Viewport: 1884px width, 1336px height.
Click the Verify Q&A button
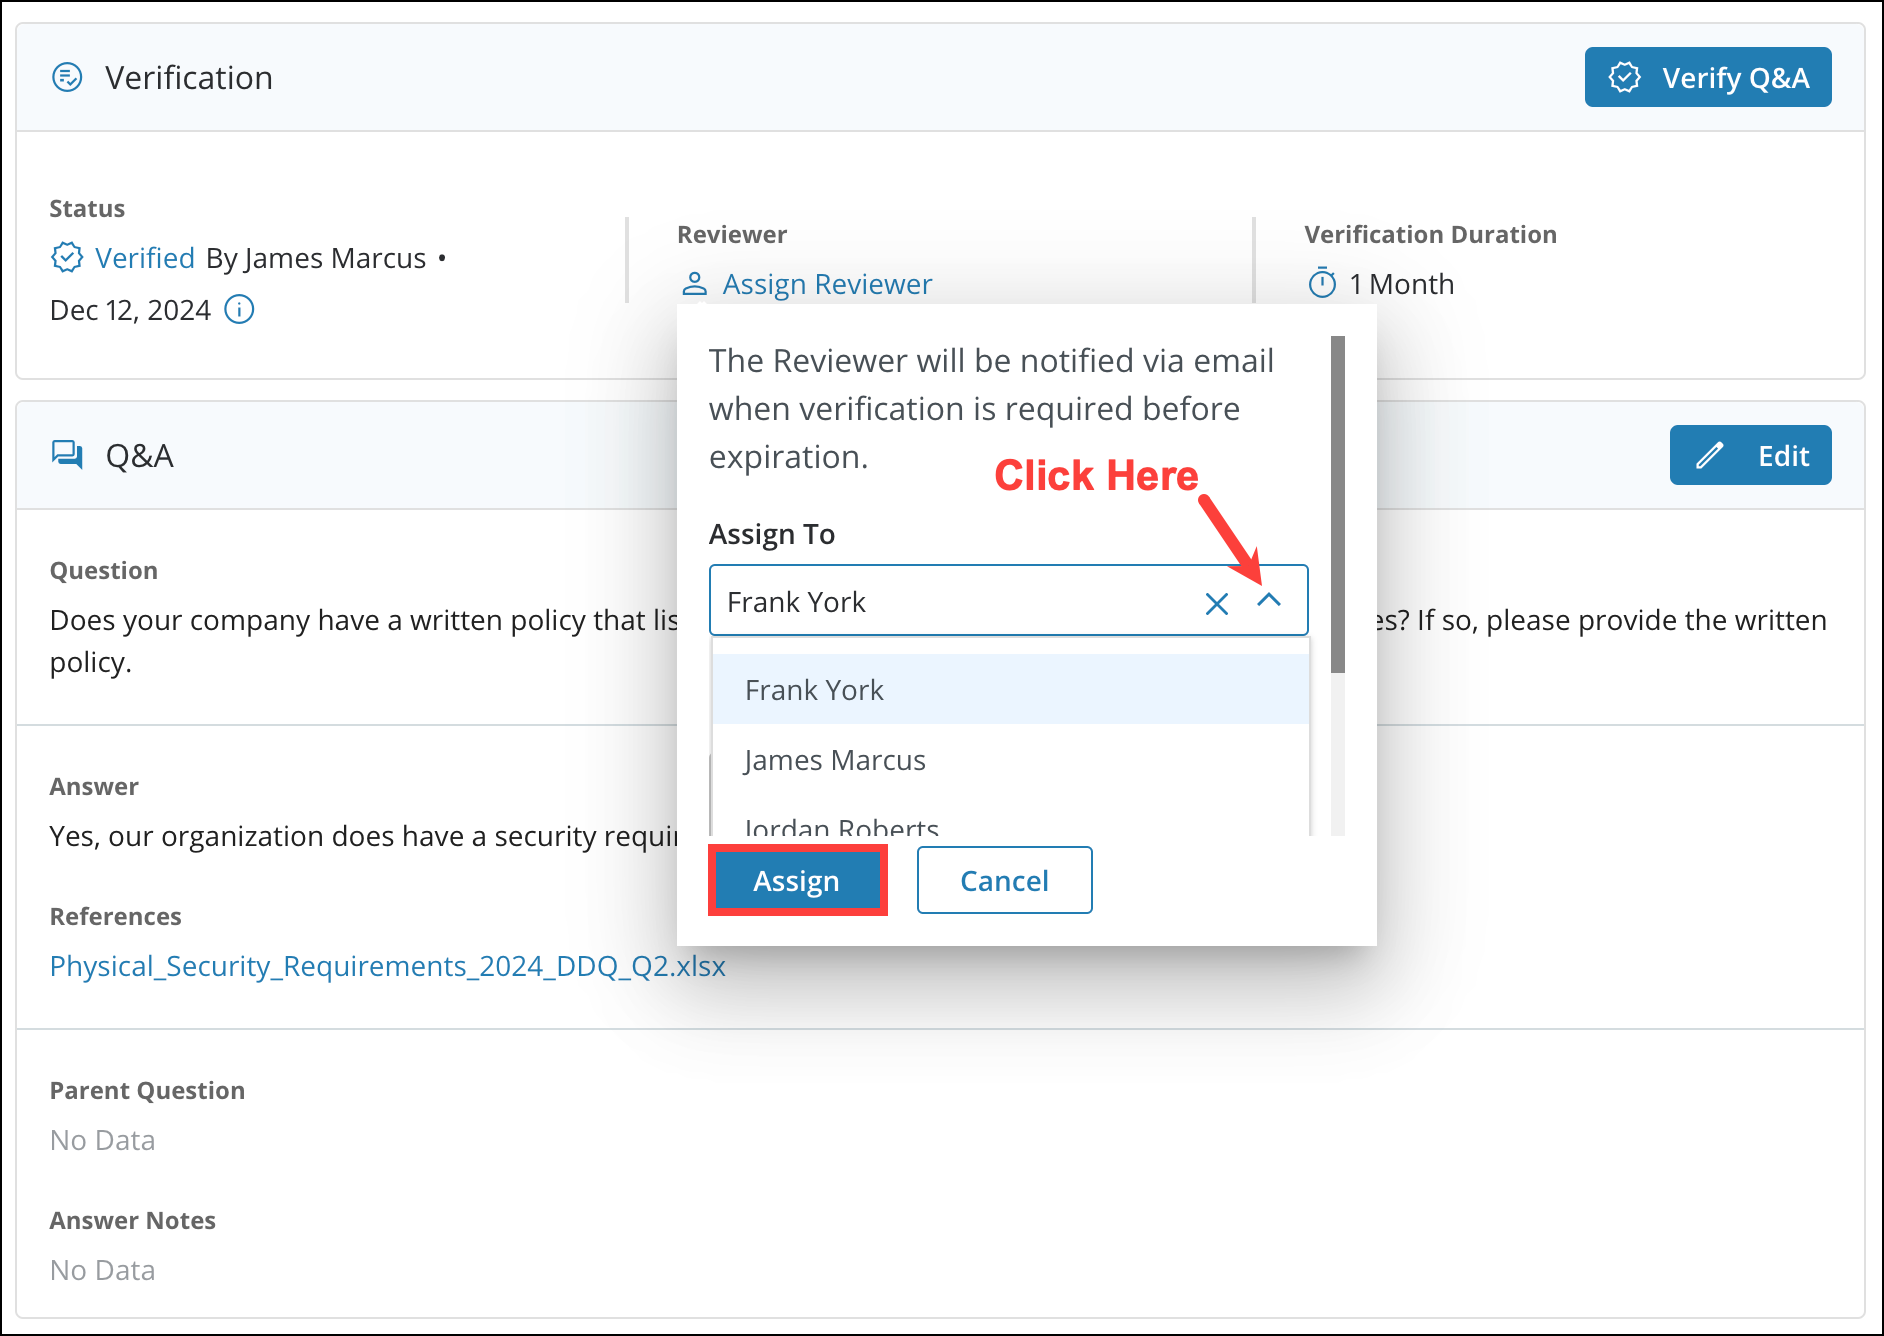(1708, 77)
